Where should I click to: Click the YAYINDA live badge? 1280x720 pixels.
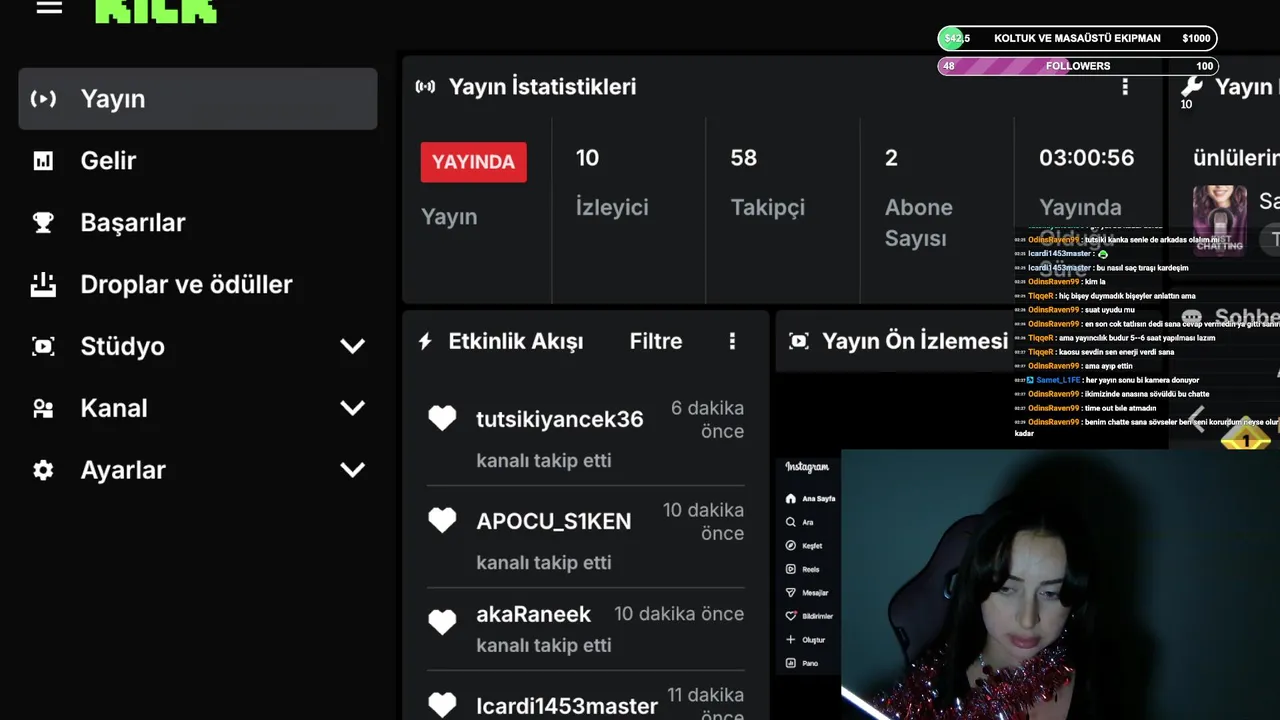[473, 162]
